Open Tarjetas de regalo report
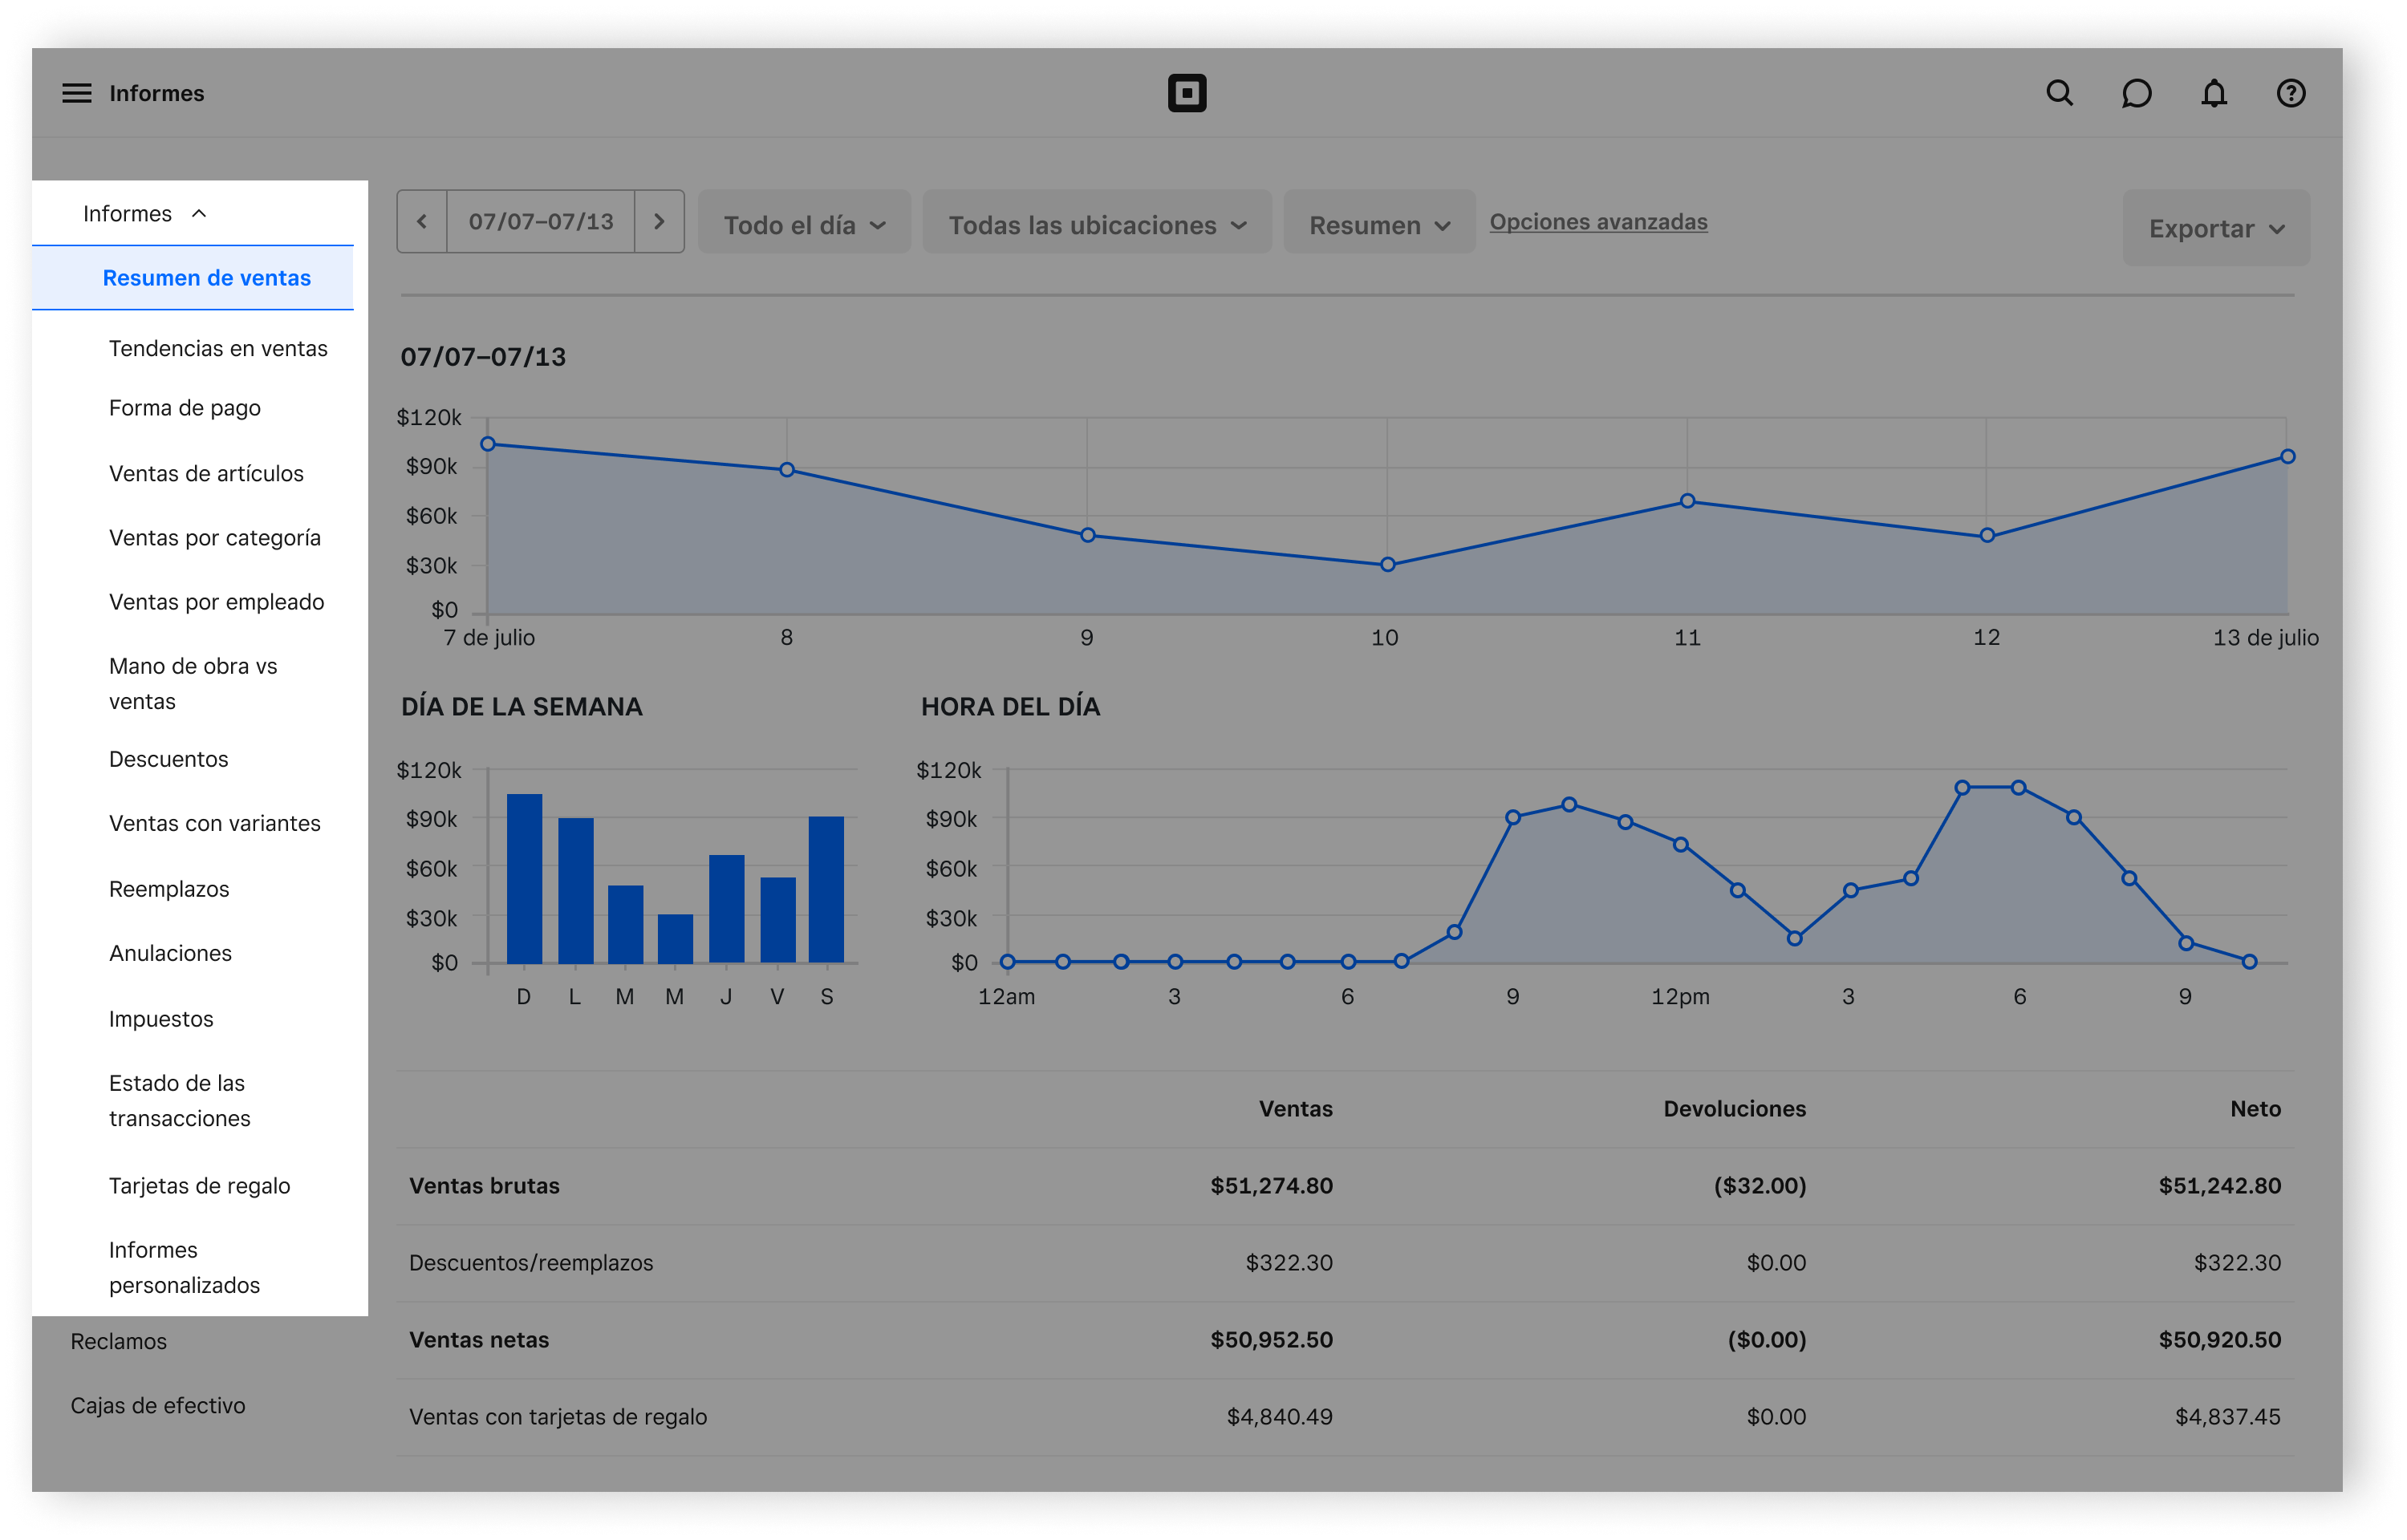2407x1540 pixels. 199,1185
